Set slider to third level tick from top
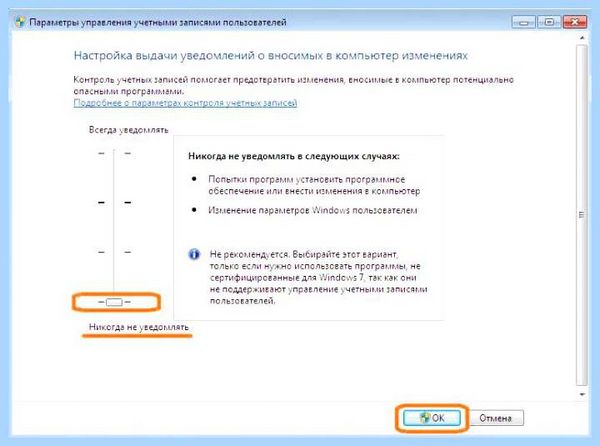 pos(114,252)
